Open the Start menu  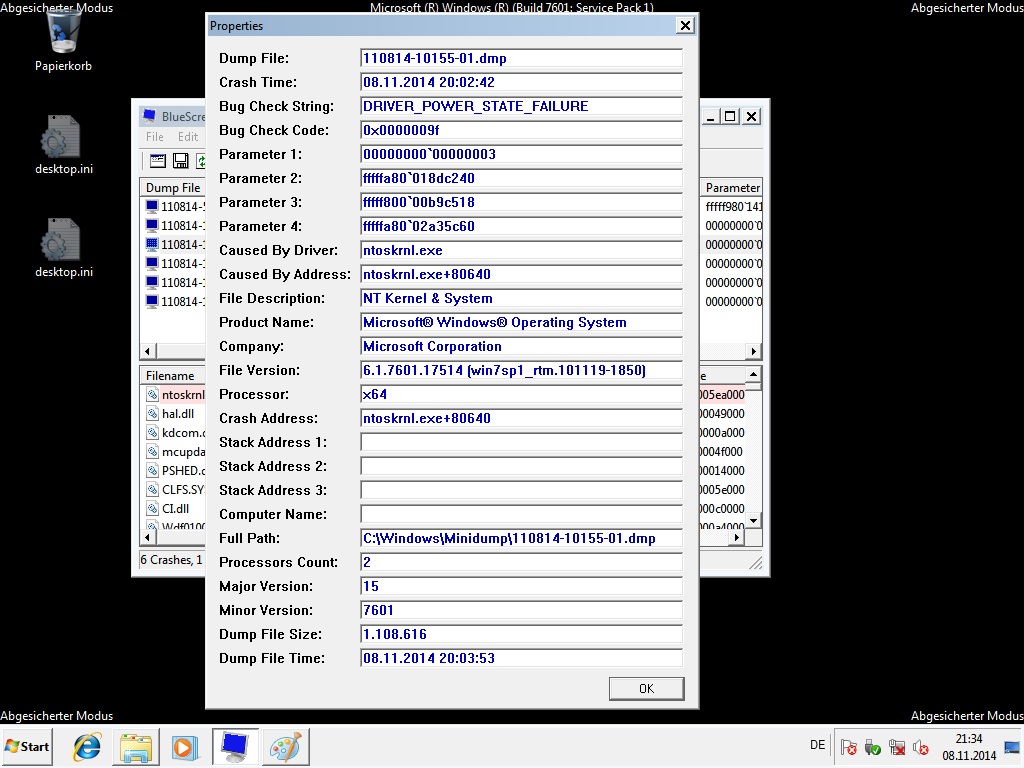coord(27,746)
